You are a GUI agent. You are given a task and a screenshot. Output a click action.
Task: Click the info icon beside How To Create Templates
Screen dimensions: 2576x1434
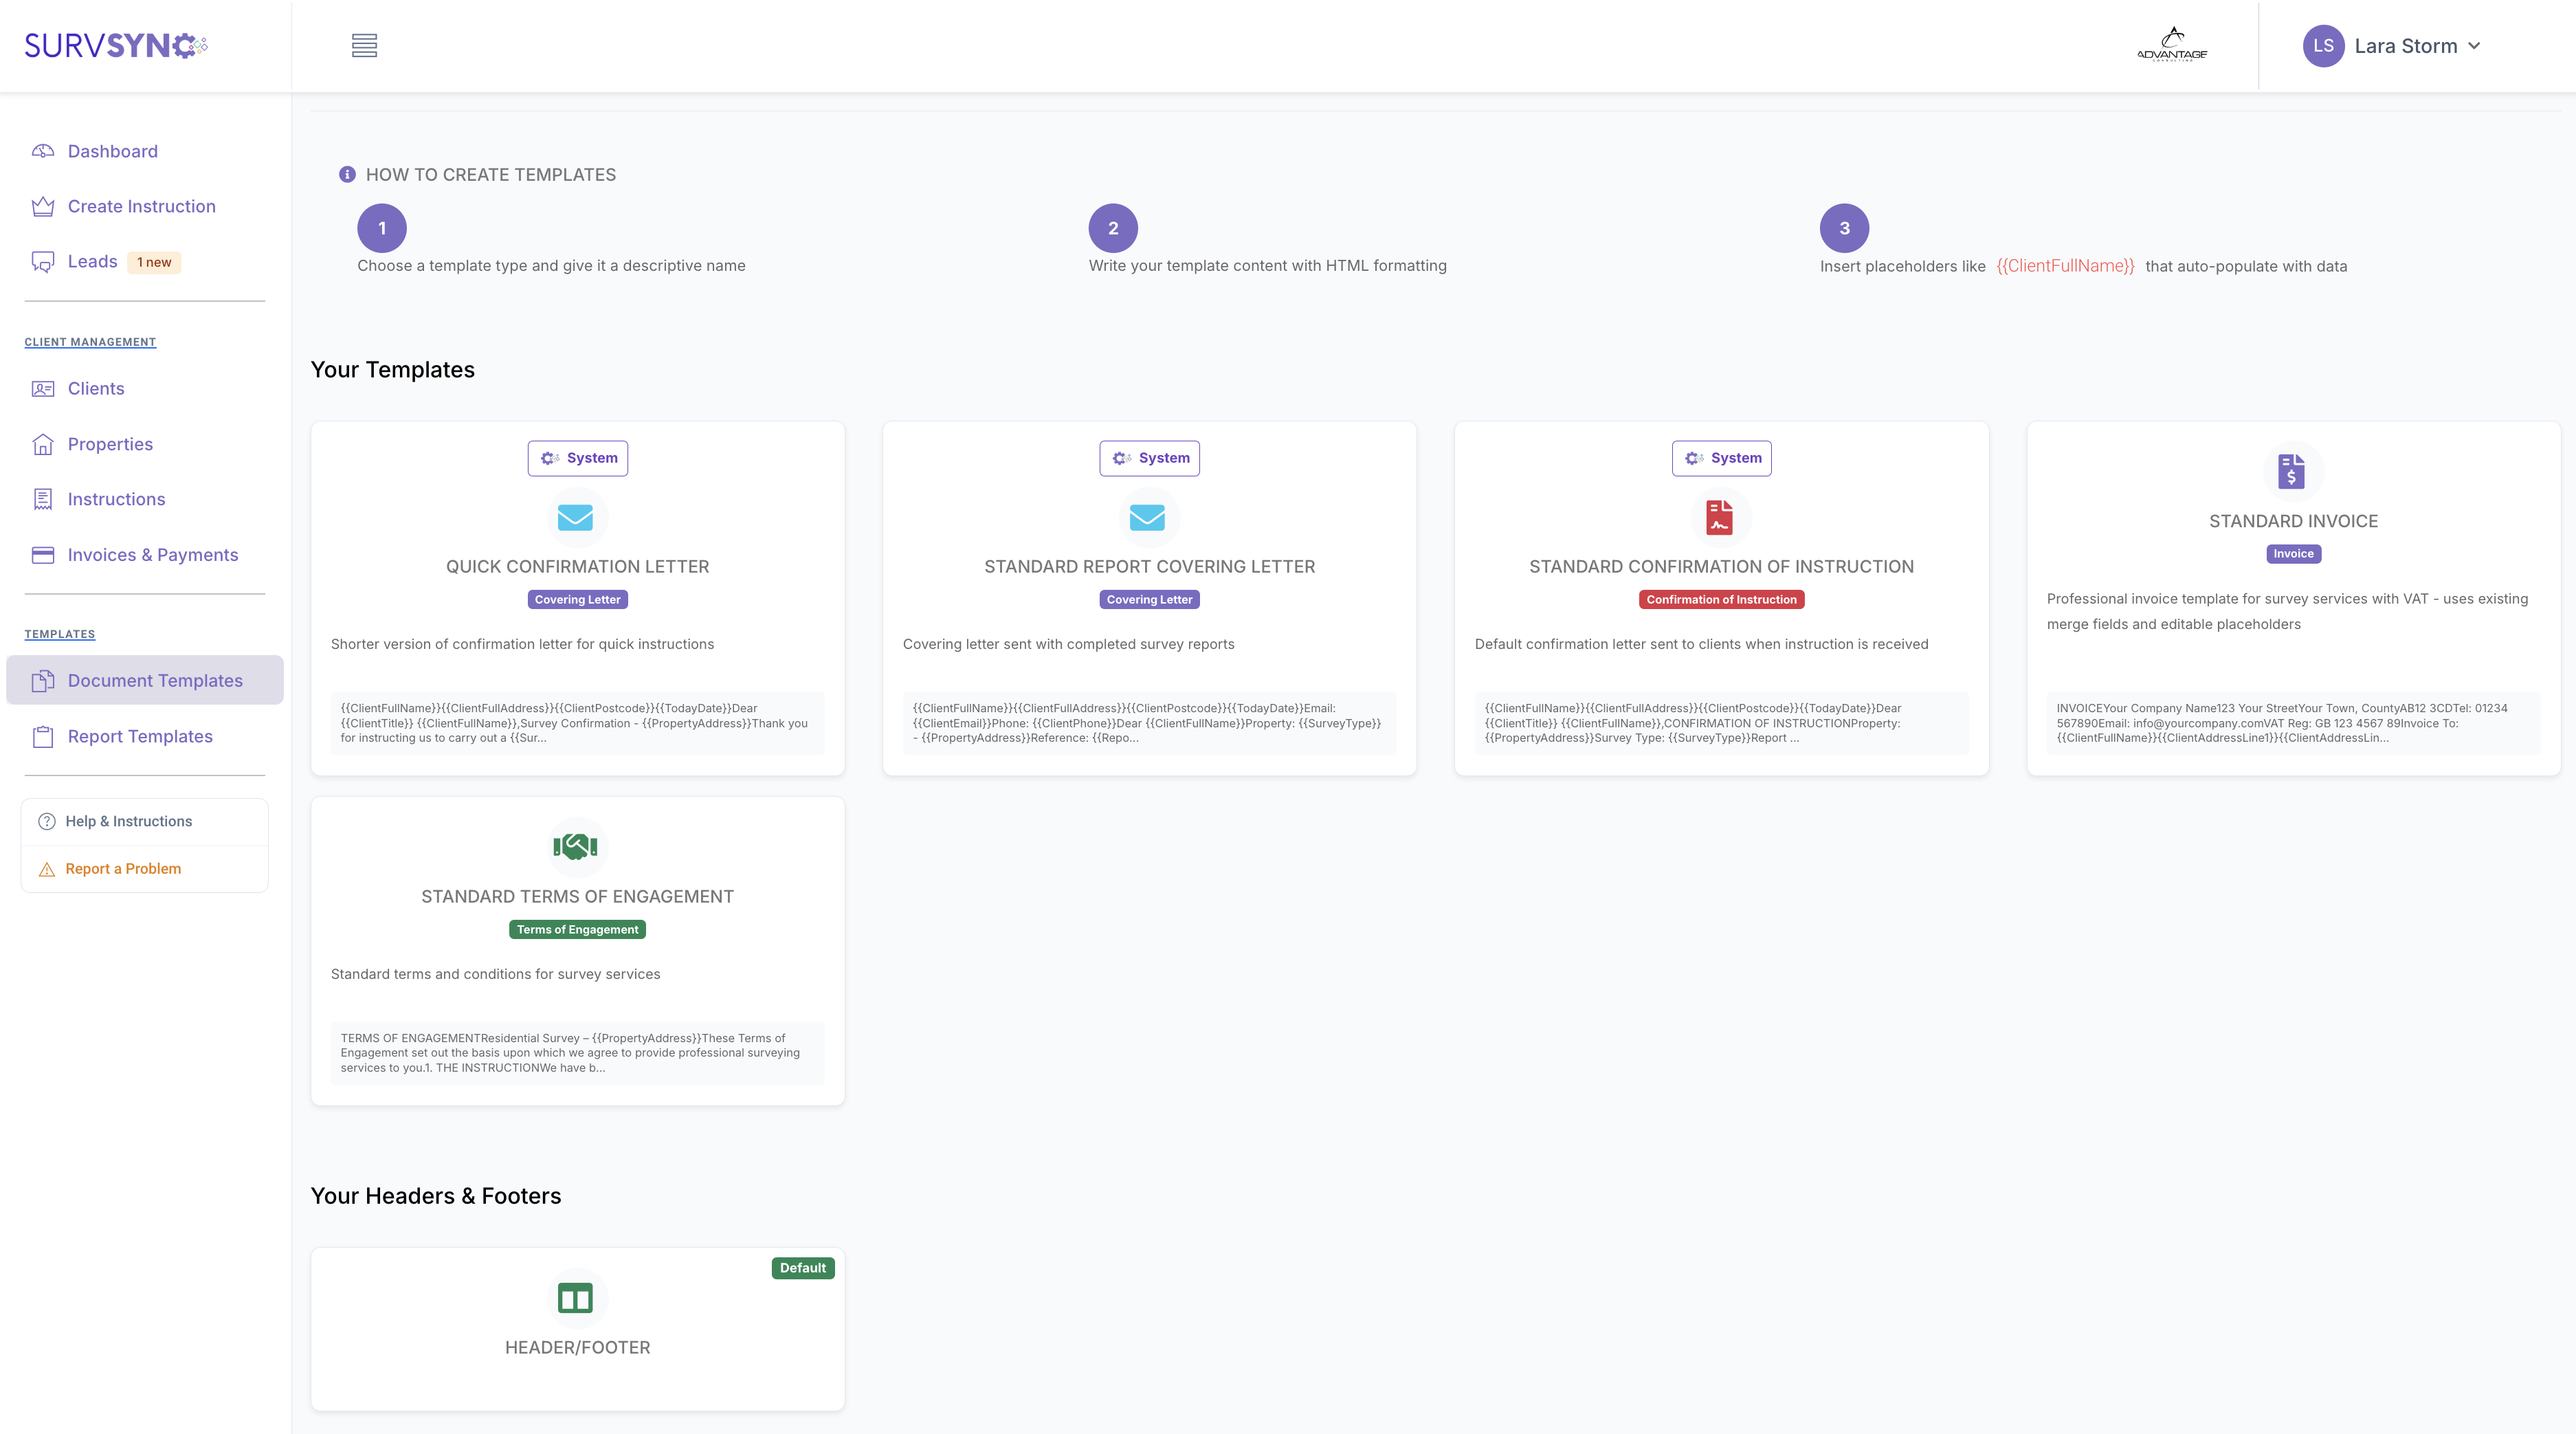coord(347,175)
